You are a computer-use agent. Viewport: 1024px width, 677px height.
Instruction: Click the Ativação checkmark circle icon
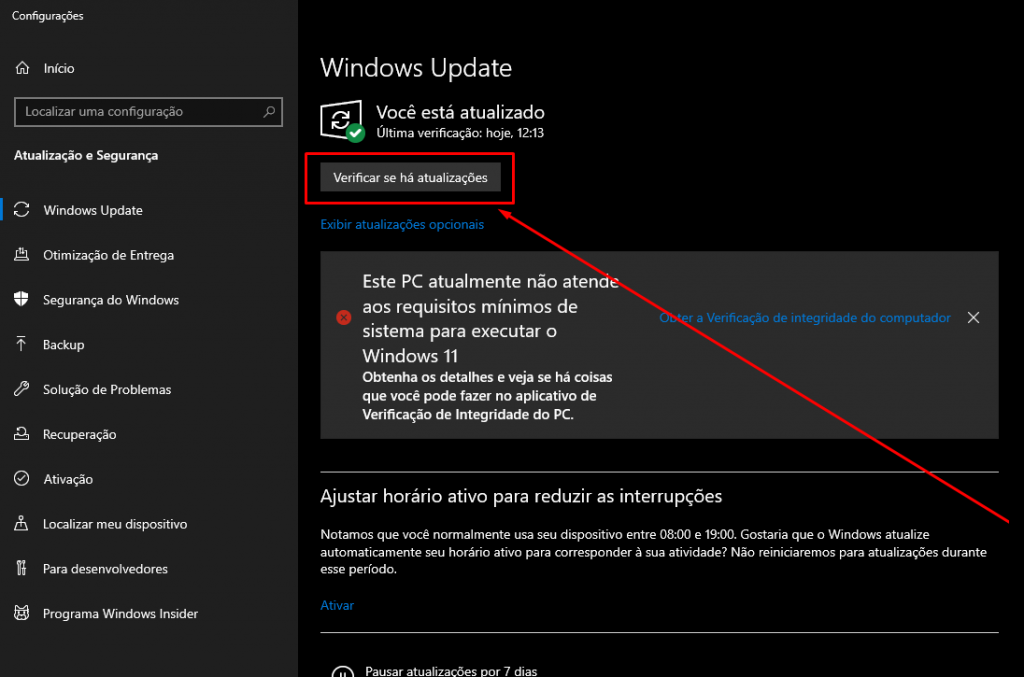[22, 479]
